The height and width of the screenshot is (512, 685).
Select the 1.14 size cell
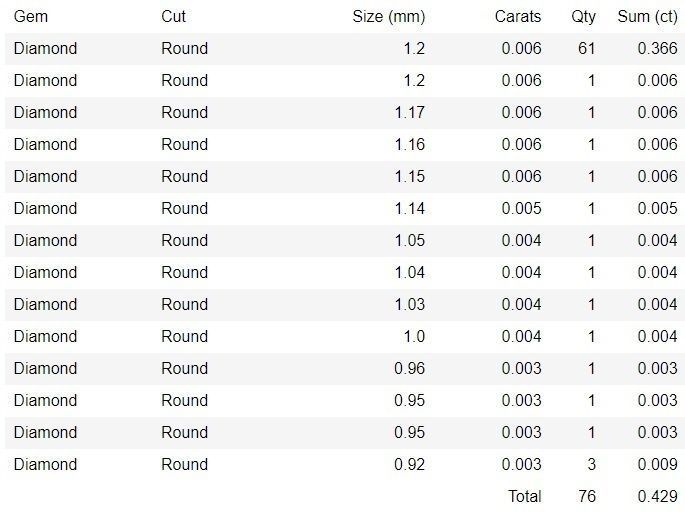pyautogui.click(x=409, y=208)
